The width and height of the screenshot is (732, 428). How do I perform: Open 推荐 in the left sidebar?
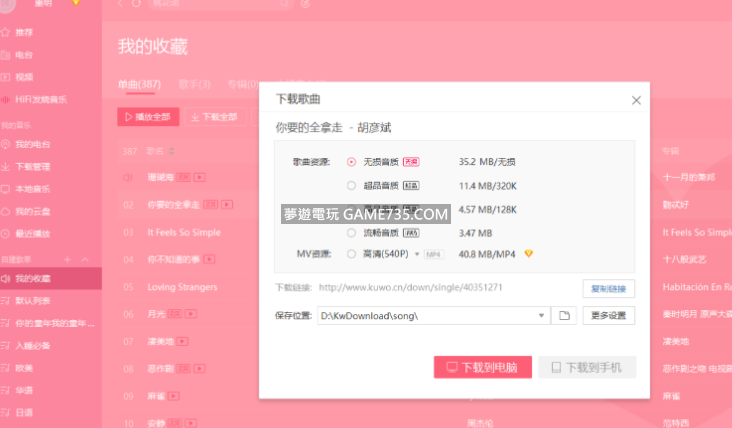(x=24, y=32)
